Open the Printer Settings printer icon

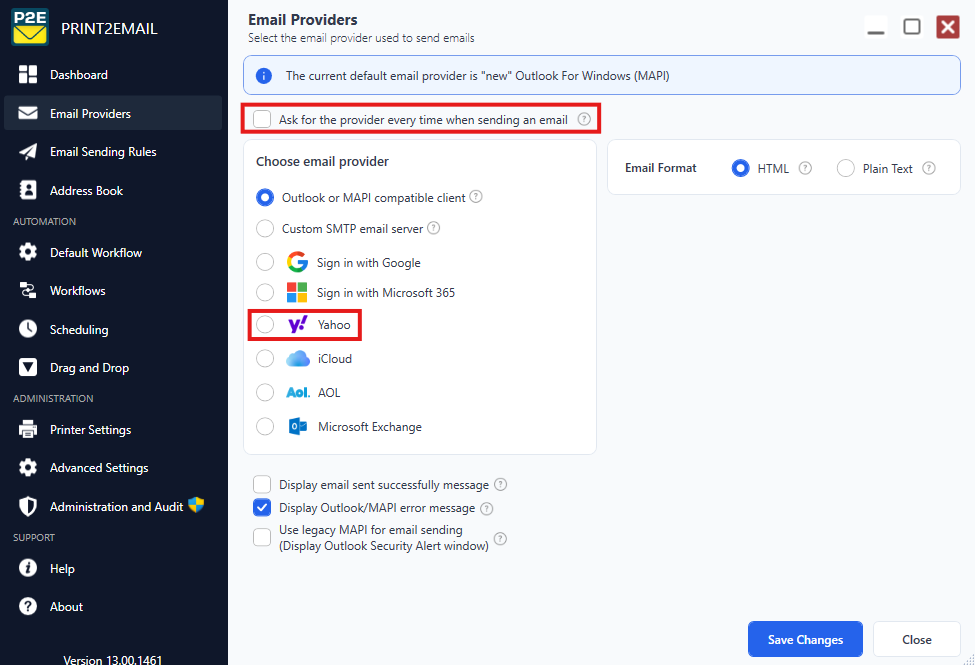click(x=27, y=429)
